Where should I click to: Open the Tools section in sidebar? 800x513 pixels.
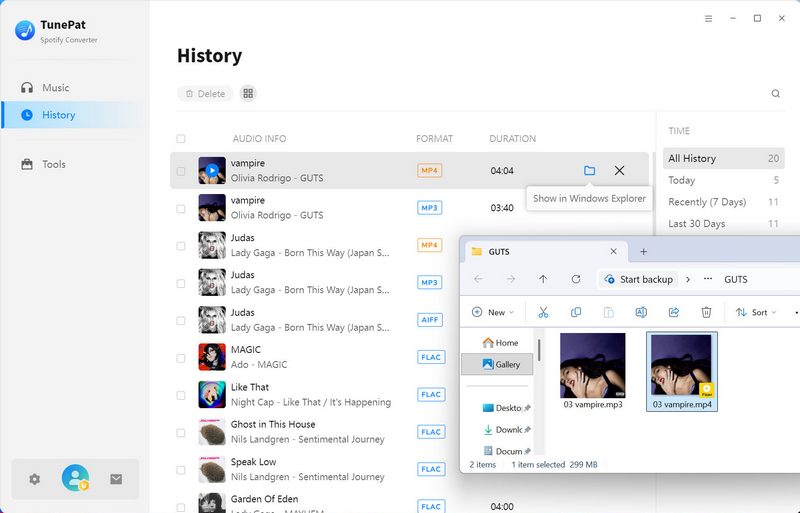(54, 164)
